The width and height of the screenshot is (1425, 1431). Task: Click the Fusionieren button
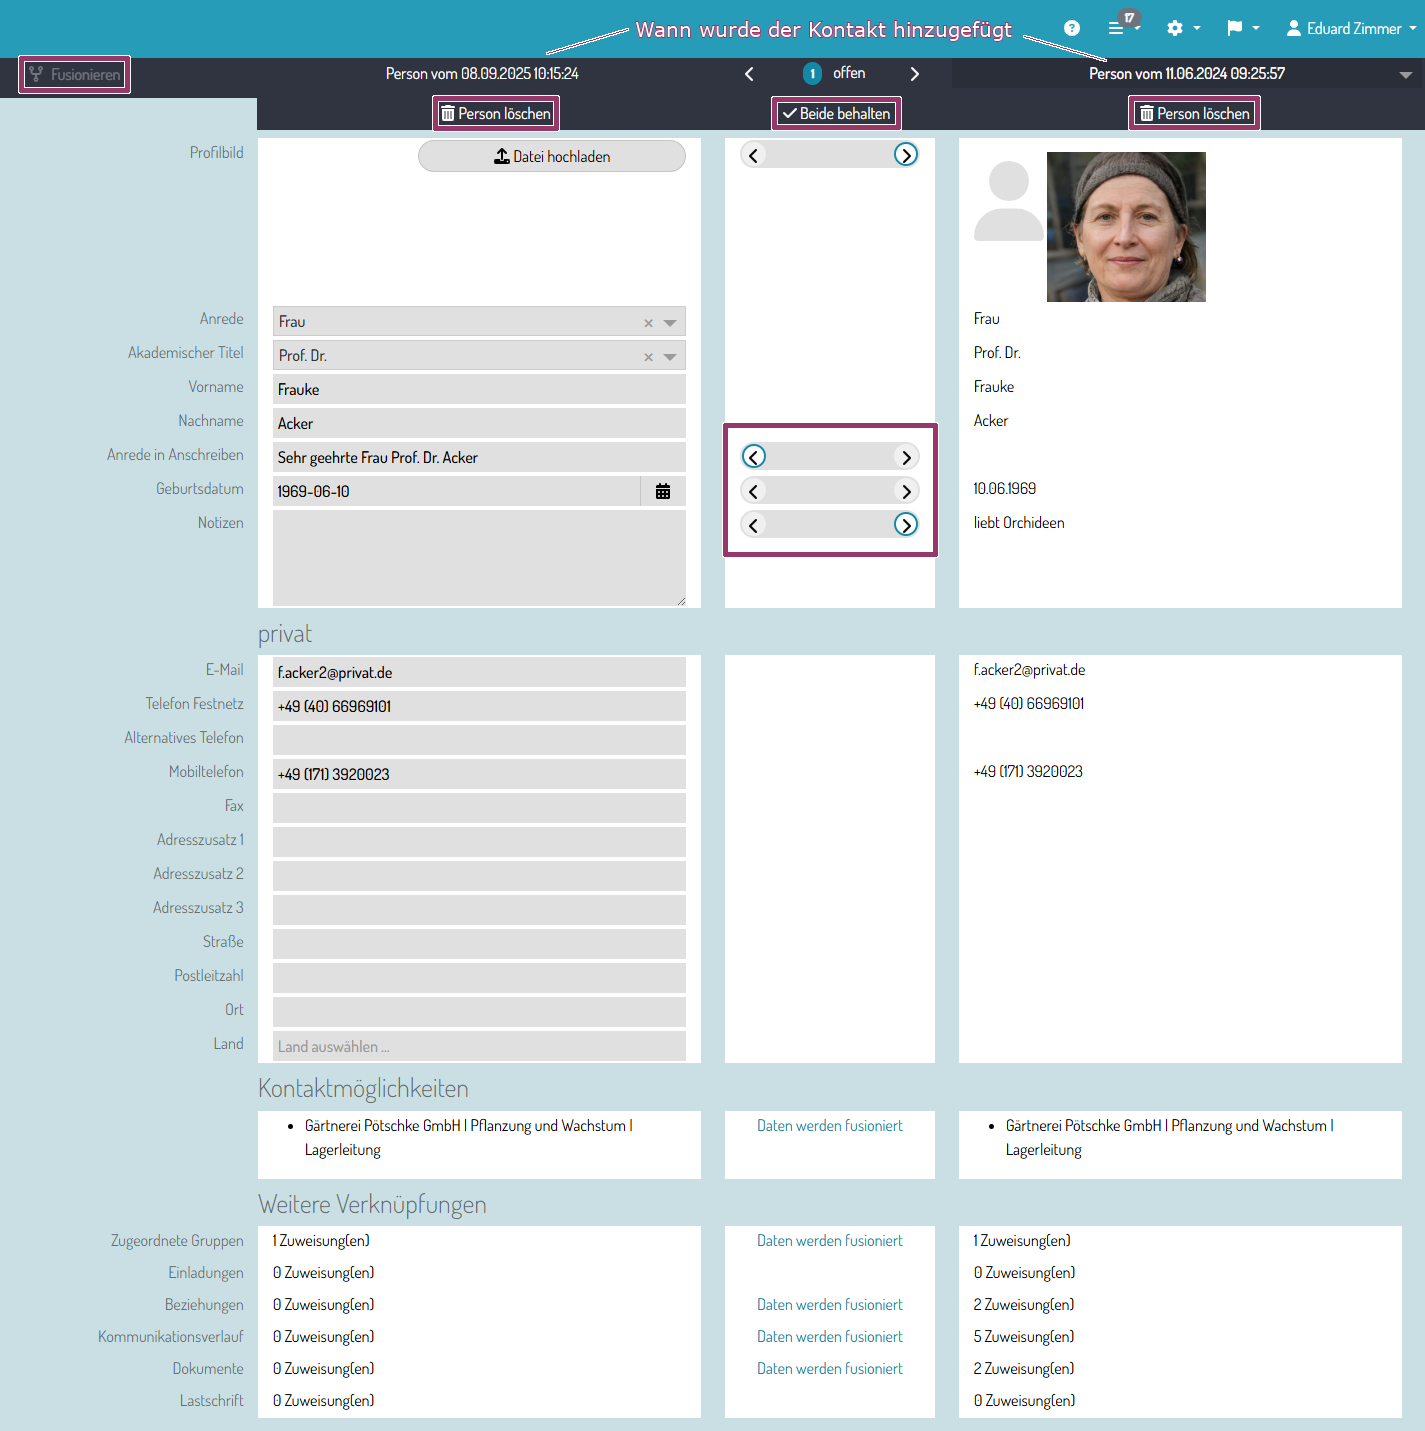pyautogui.click(x=75, y=74)
